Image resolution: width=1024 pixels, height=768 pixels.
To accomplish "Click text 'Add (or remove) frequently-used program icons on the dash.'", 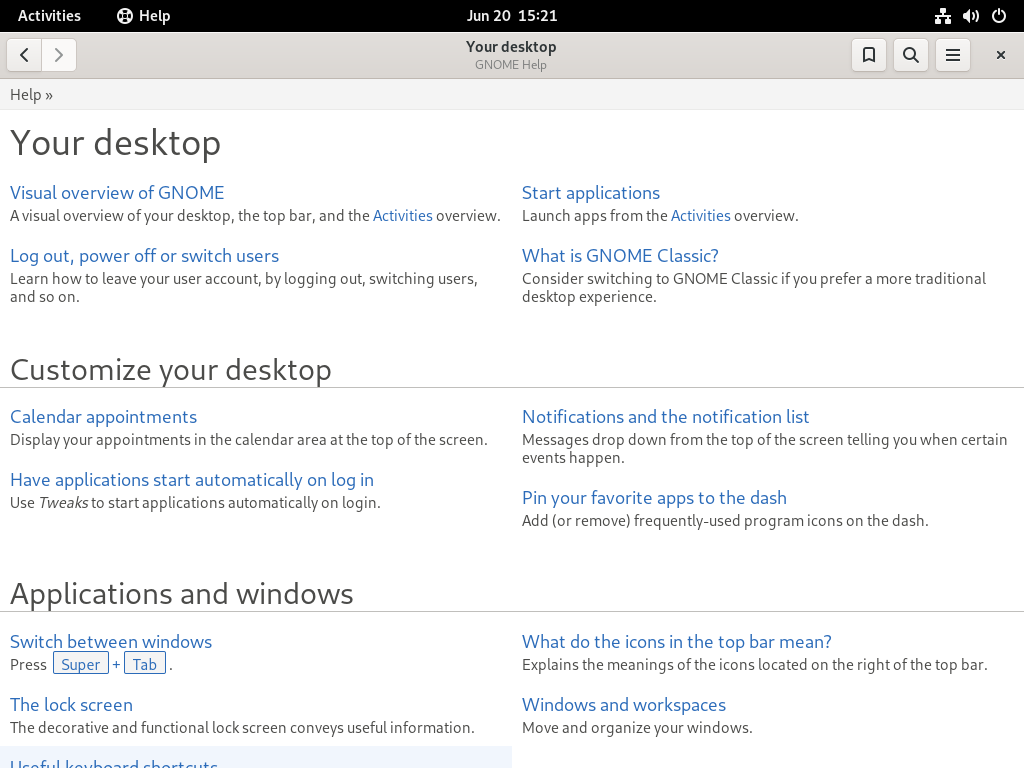I will pyautogui.click(x=725, y=520).
